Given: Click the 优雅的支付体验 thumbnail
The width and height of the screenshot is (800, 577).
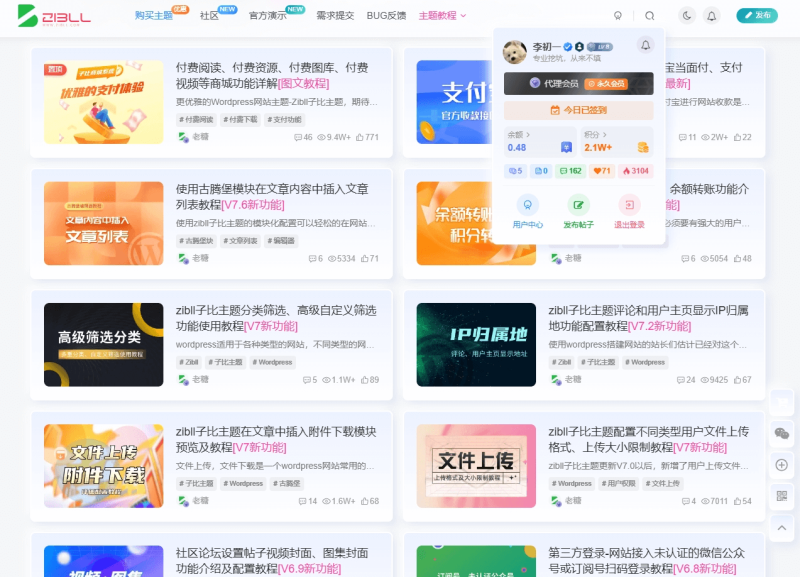Looking at the screenshot, I should [x=104, y=102].
